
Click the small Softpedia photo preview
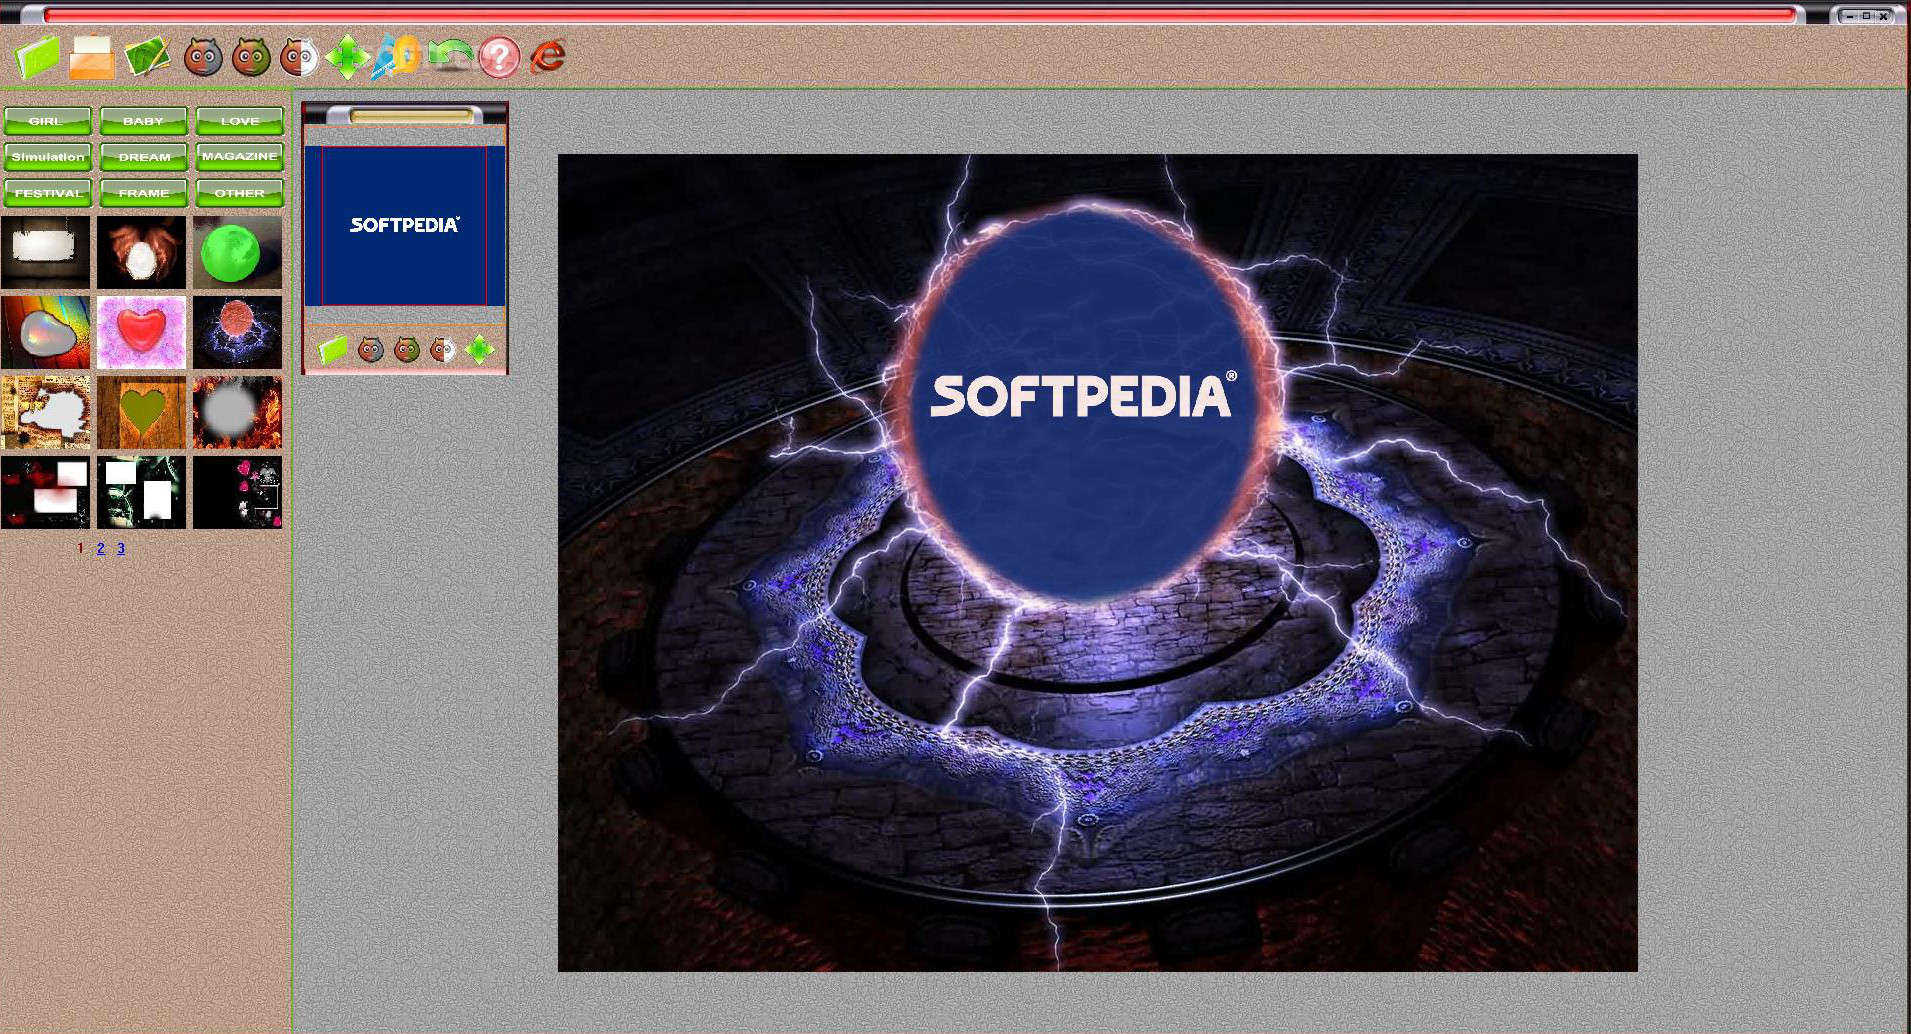[x=405, y=225]
